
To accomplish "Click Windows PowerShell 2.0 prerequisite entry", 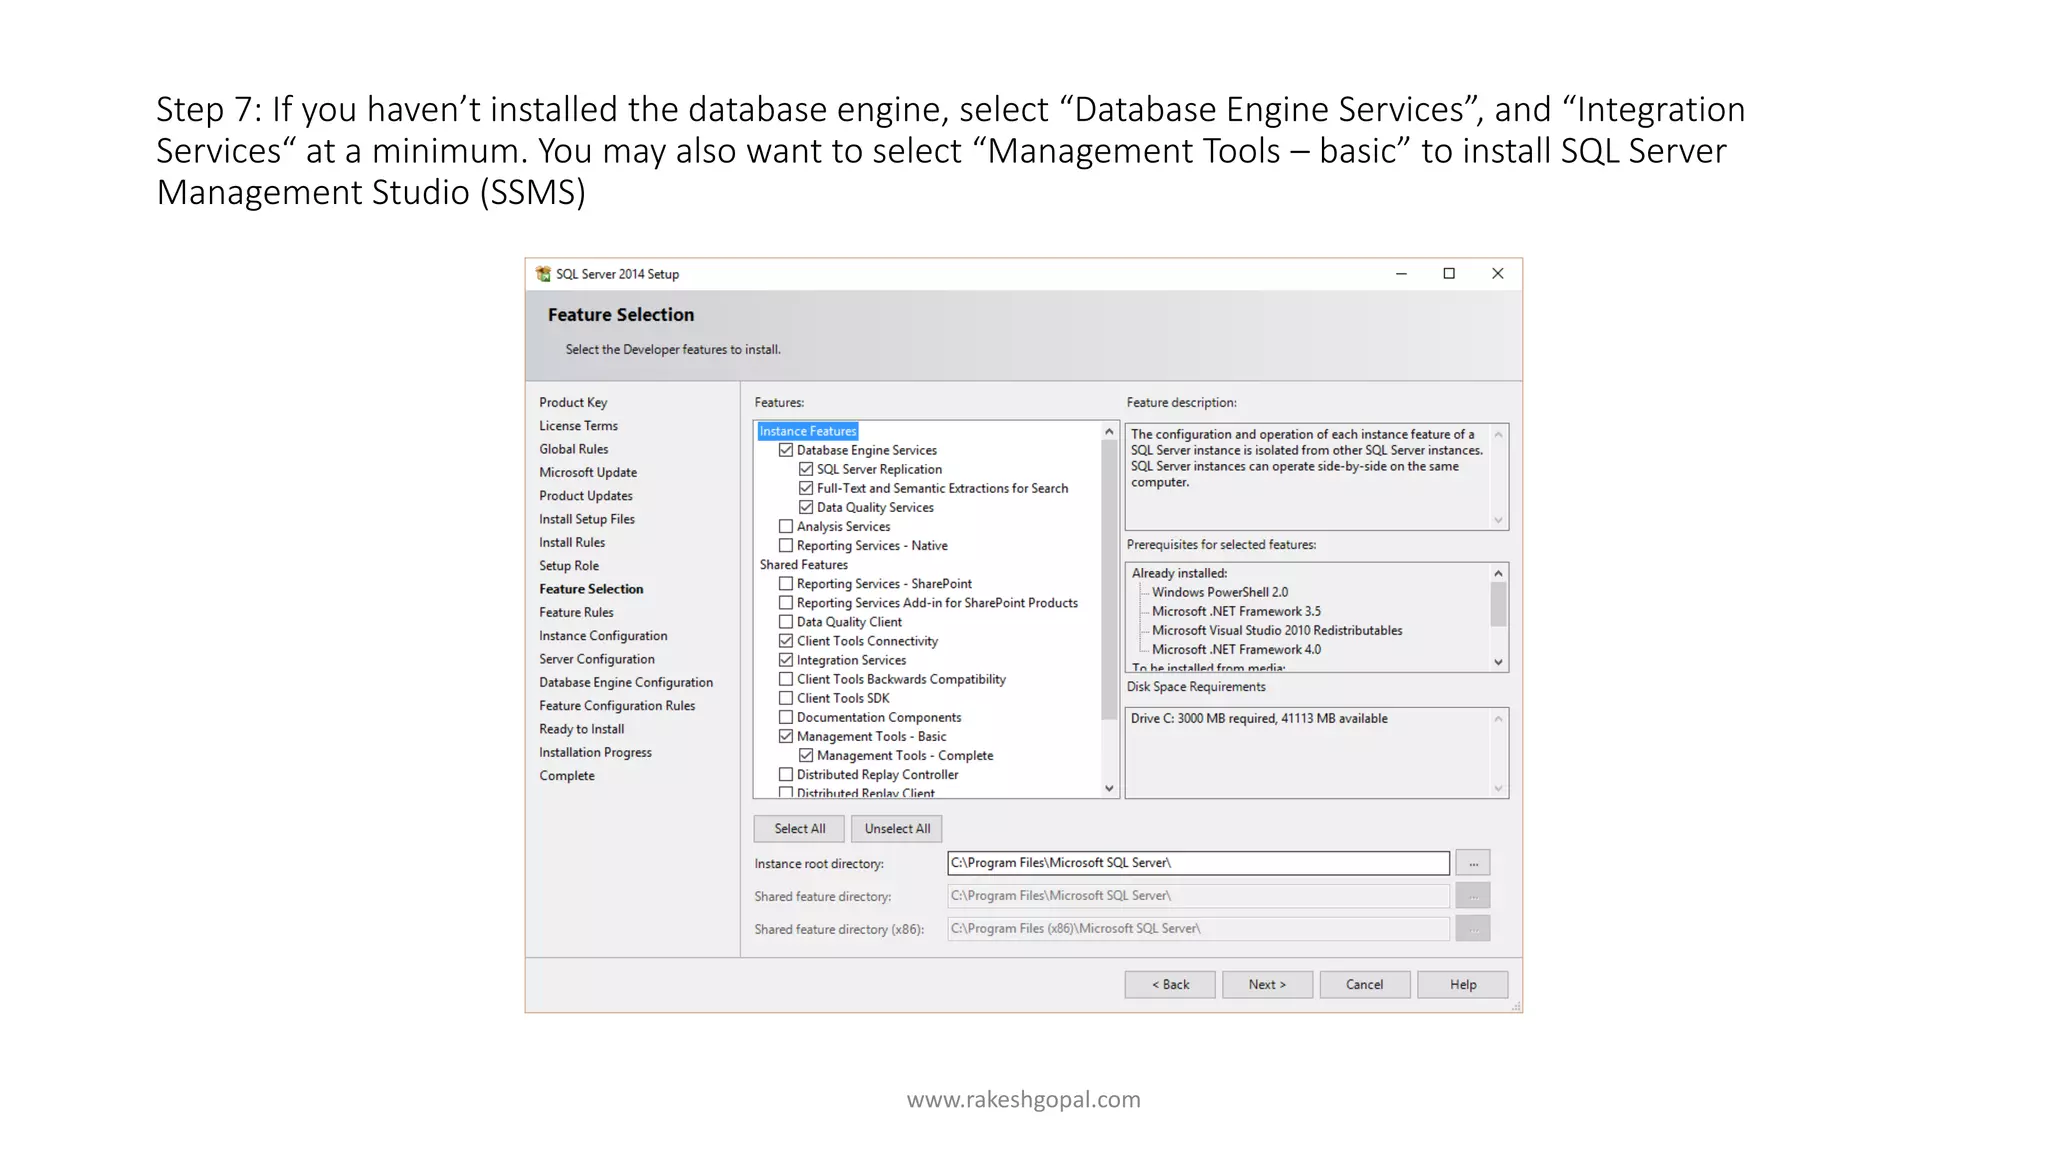I will (1220, 592).
